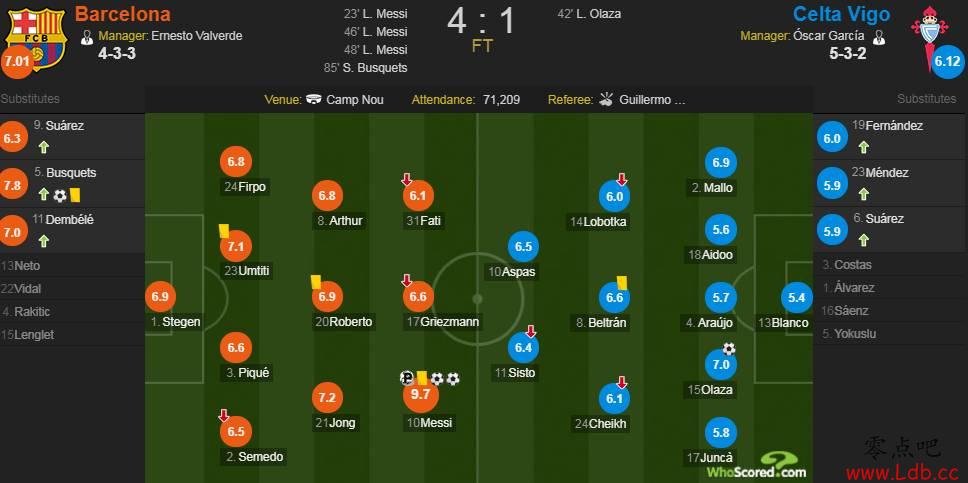Click Busquets' goal icon in substitutes
The width and height of the screenshot is (968, 483).
(60, 196)
